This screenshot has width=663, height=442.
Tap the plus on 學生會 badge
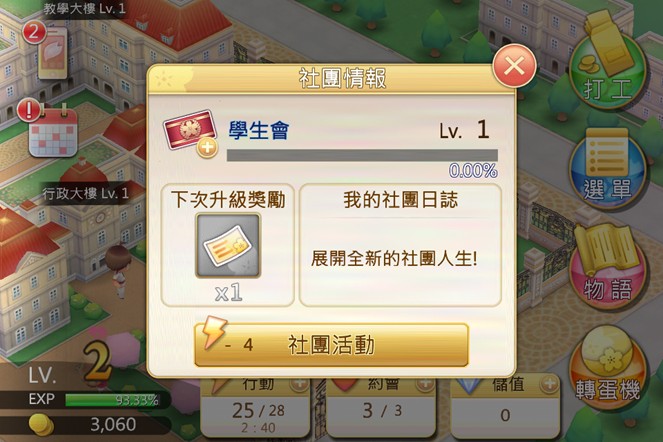pyautogui.click(x=207, y=148)
